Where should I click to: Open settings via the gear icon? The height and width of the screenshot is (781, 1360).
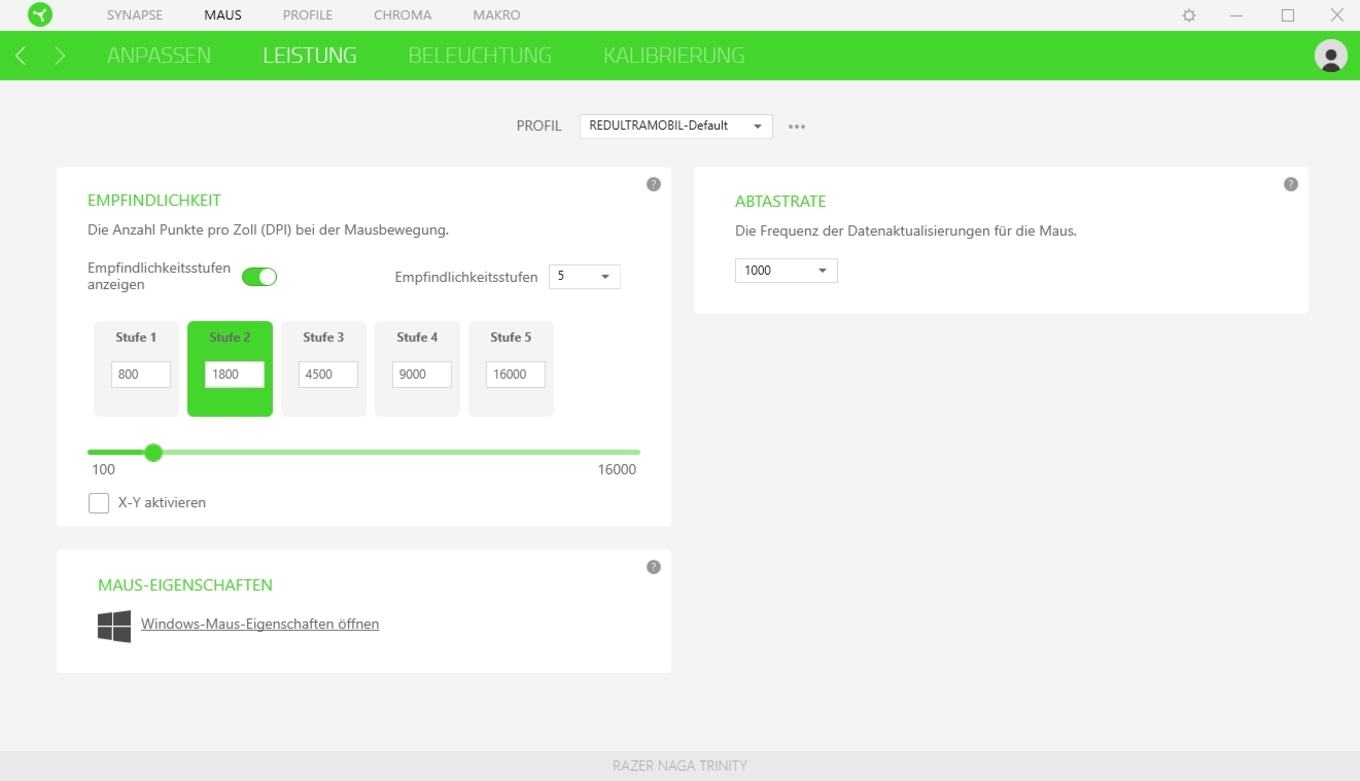[x=1189, y=15]
